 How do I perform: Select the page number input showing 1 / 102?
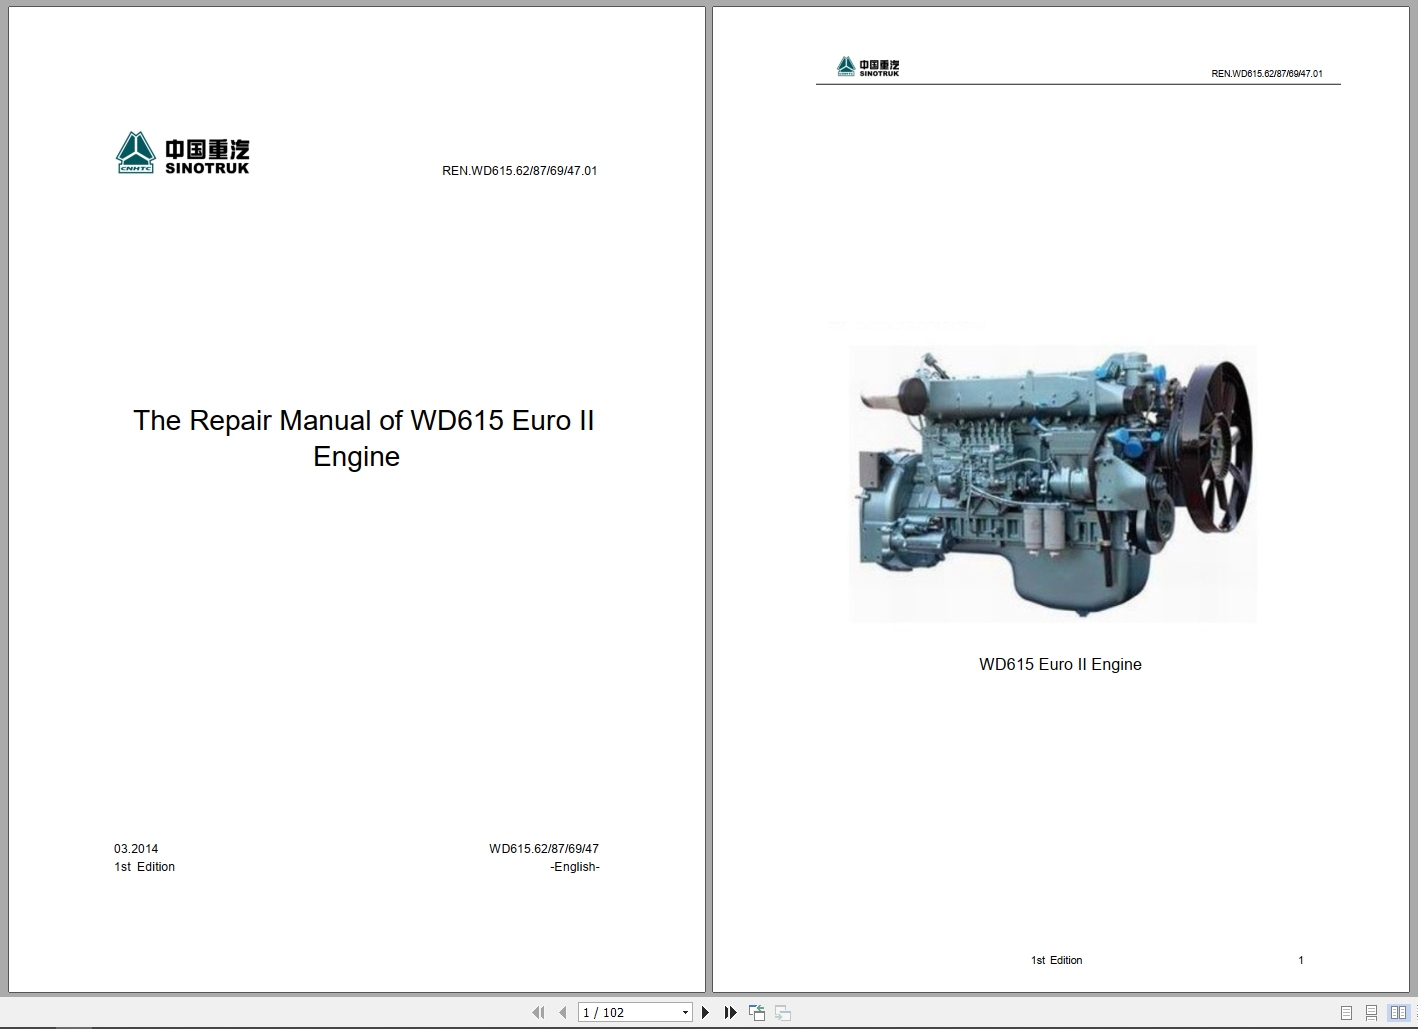pos(620,1012)
